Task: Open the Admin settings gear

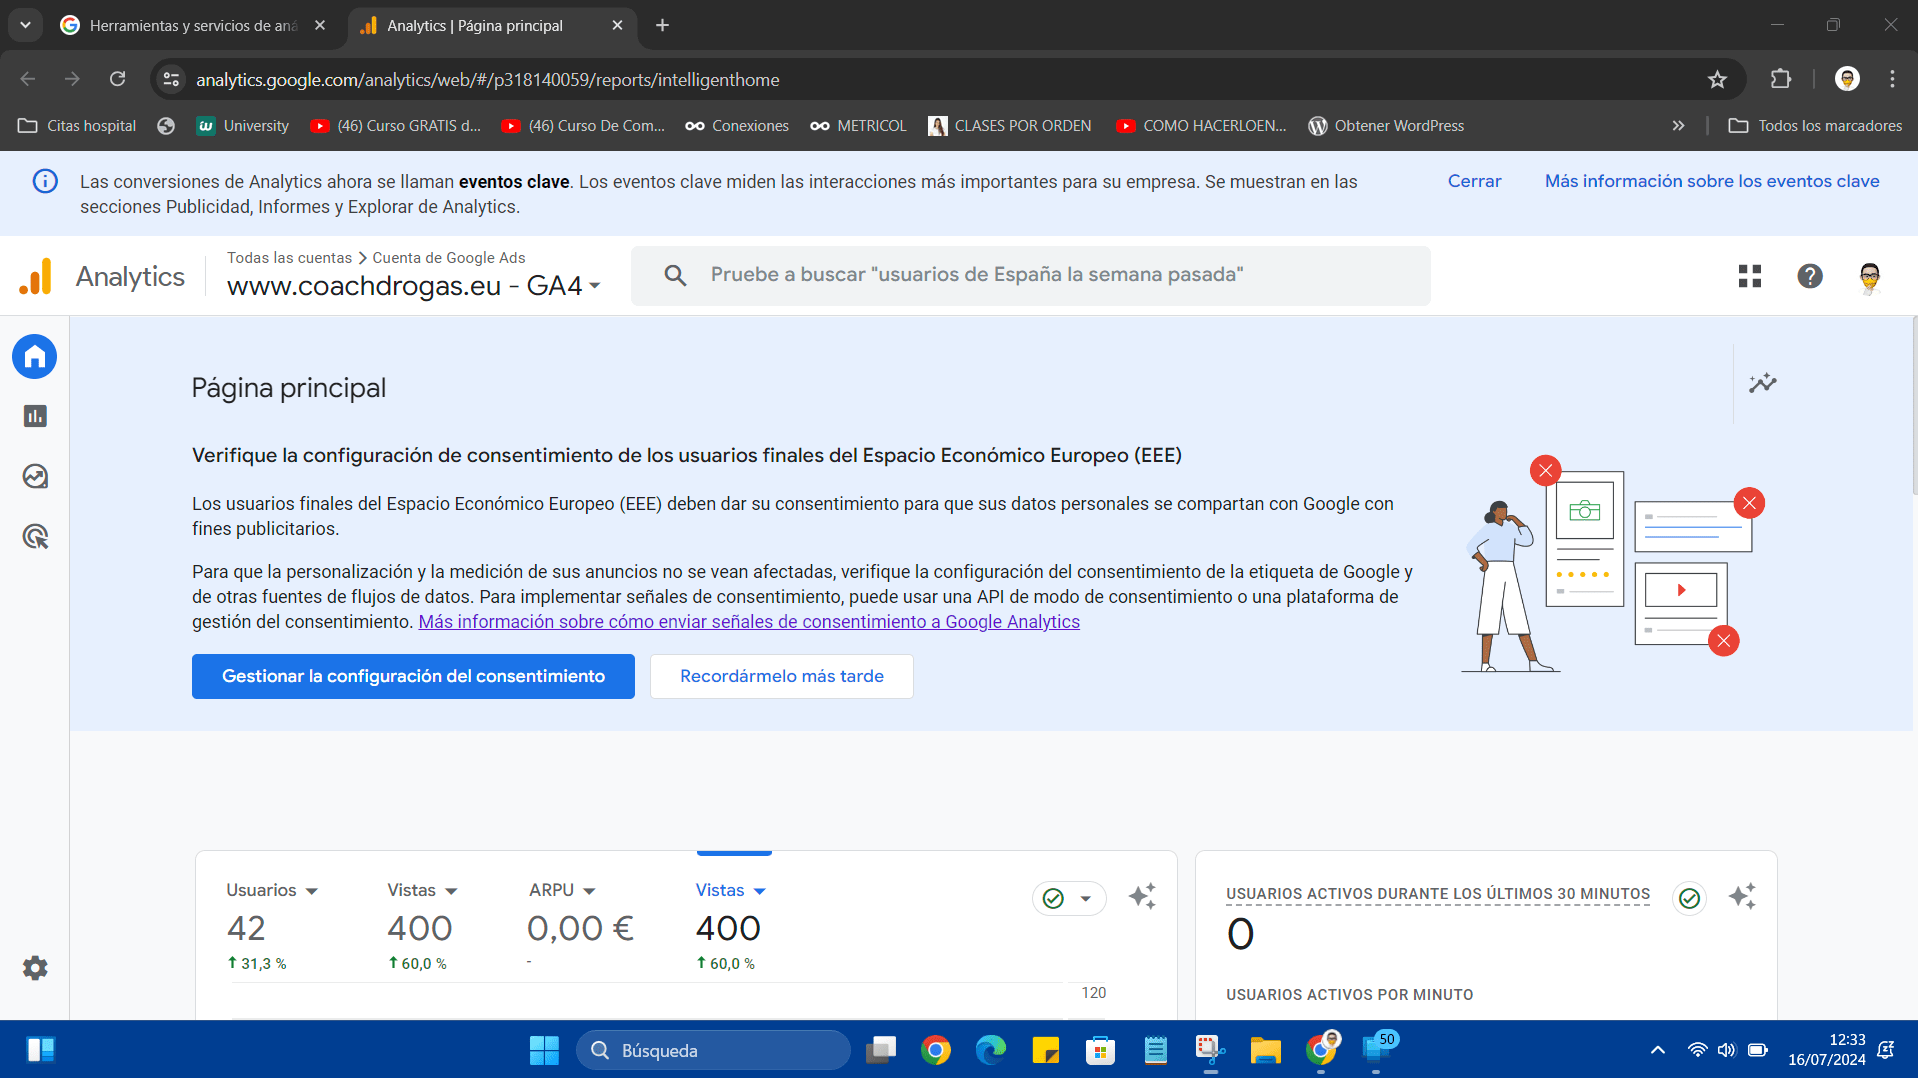Action: tap(35, 968)
